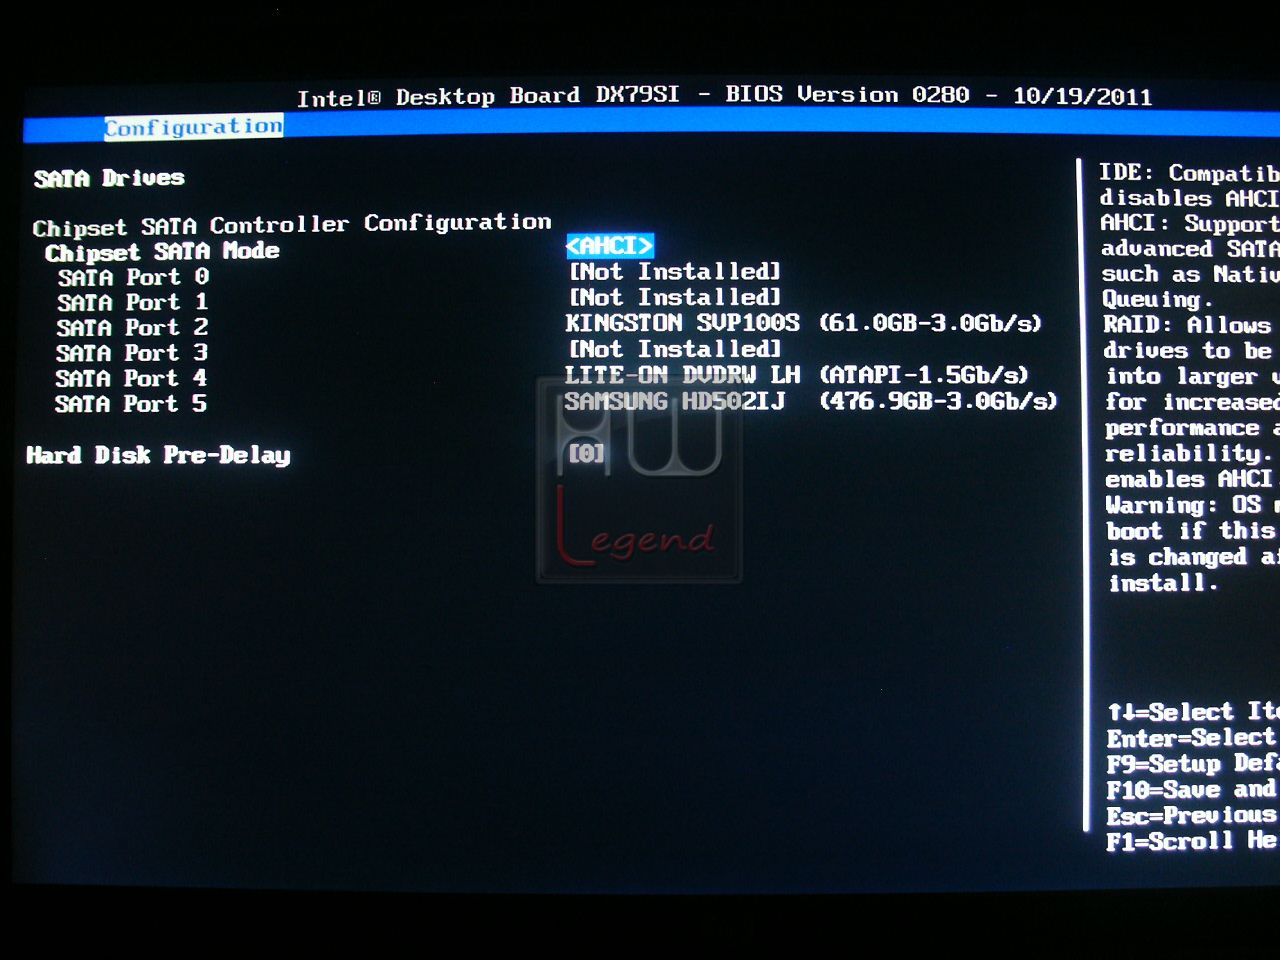
Task: Open the Configuration tab
Action: click(193, 127)
